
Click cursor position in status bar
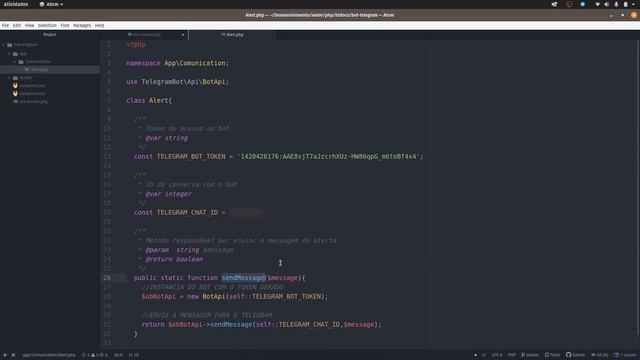118,355
